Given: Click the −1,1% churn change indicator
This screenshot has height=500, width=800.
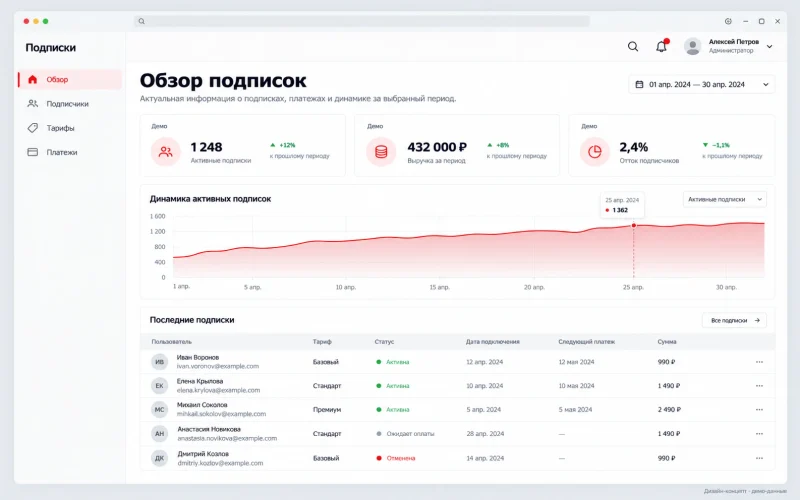Looking at the screenshot, I should pyautogui.click(x=716, y=145).
